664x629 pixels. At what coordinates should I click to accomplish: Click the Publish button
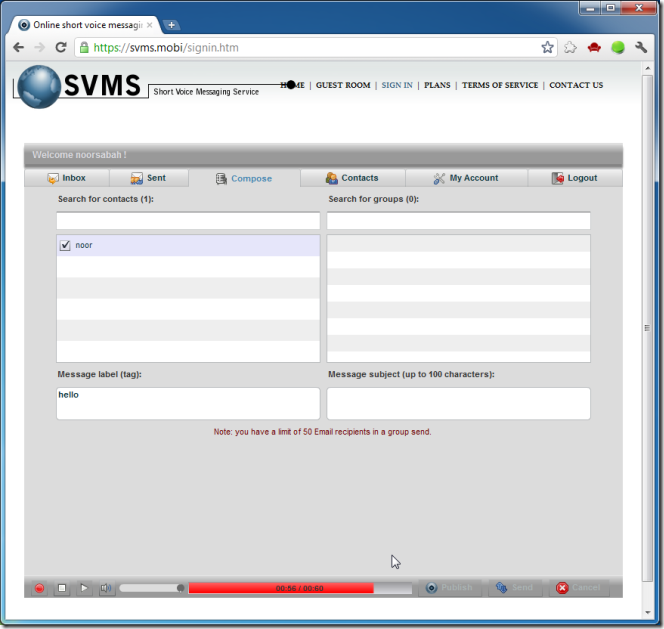[x=450, y=587]
